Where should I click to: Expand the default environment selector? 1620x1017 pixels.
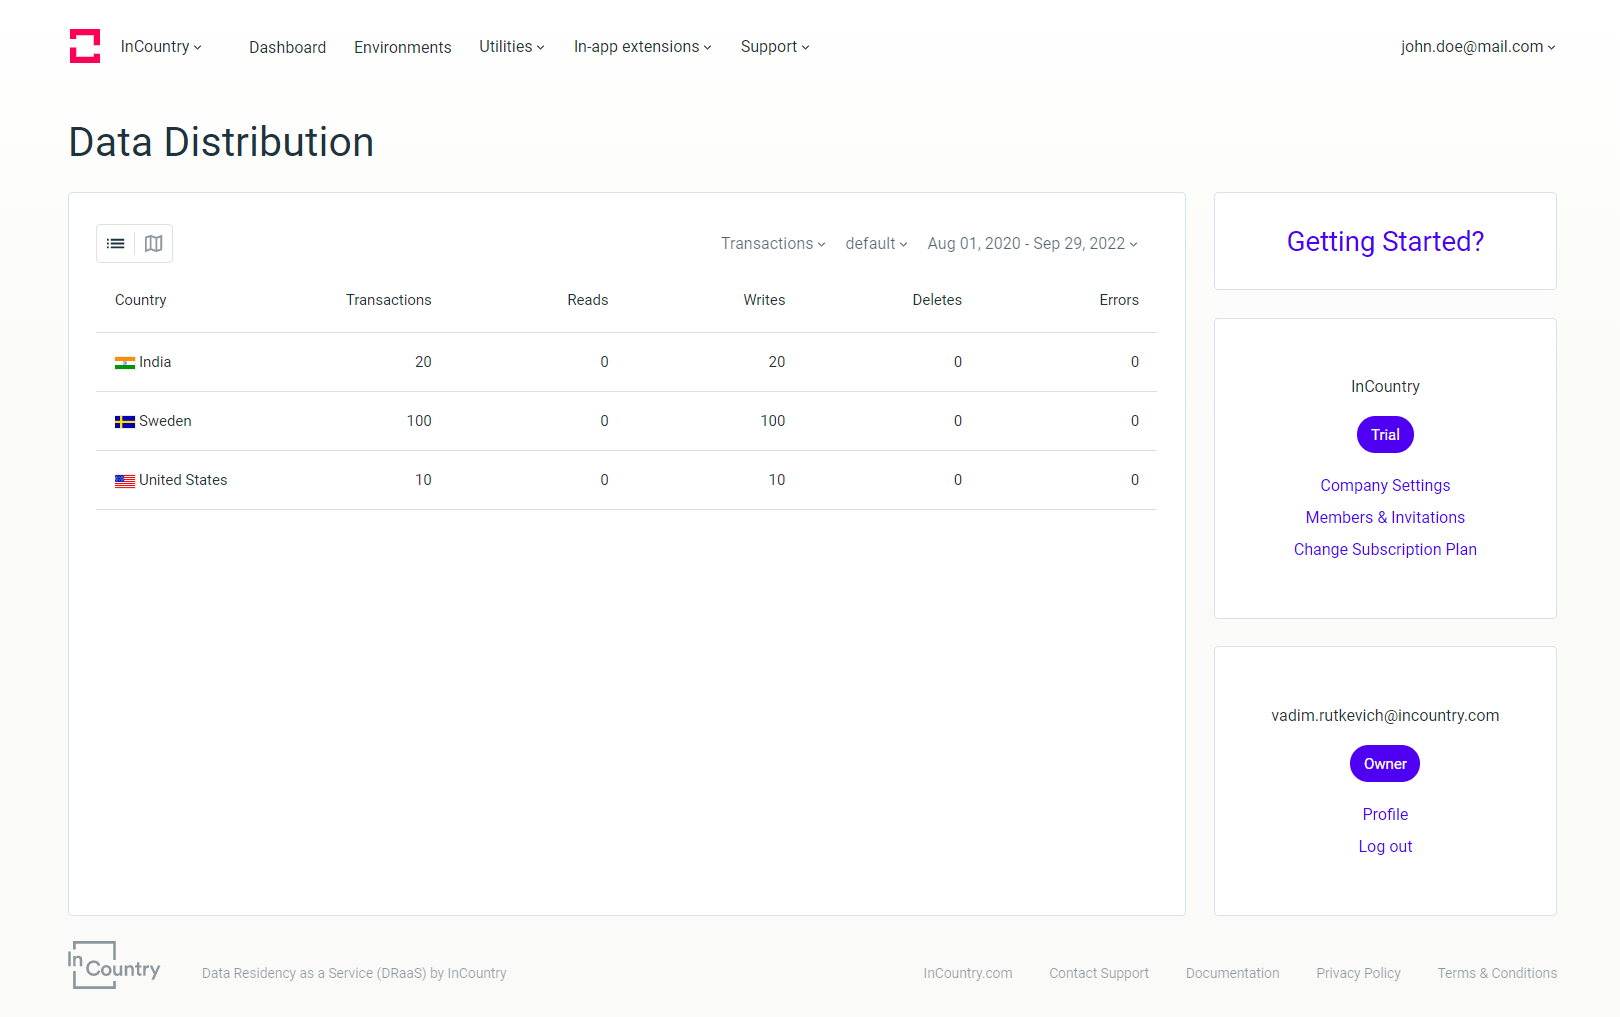click(876, 244)
